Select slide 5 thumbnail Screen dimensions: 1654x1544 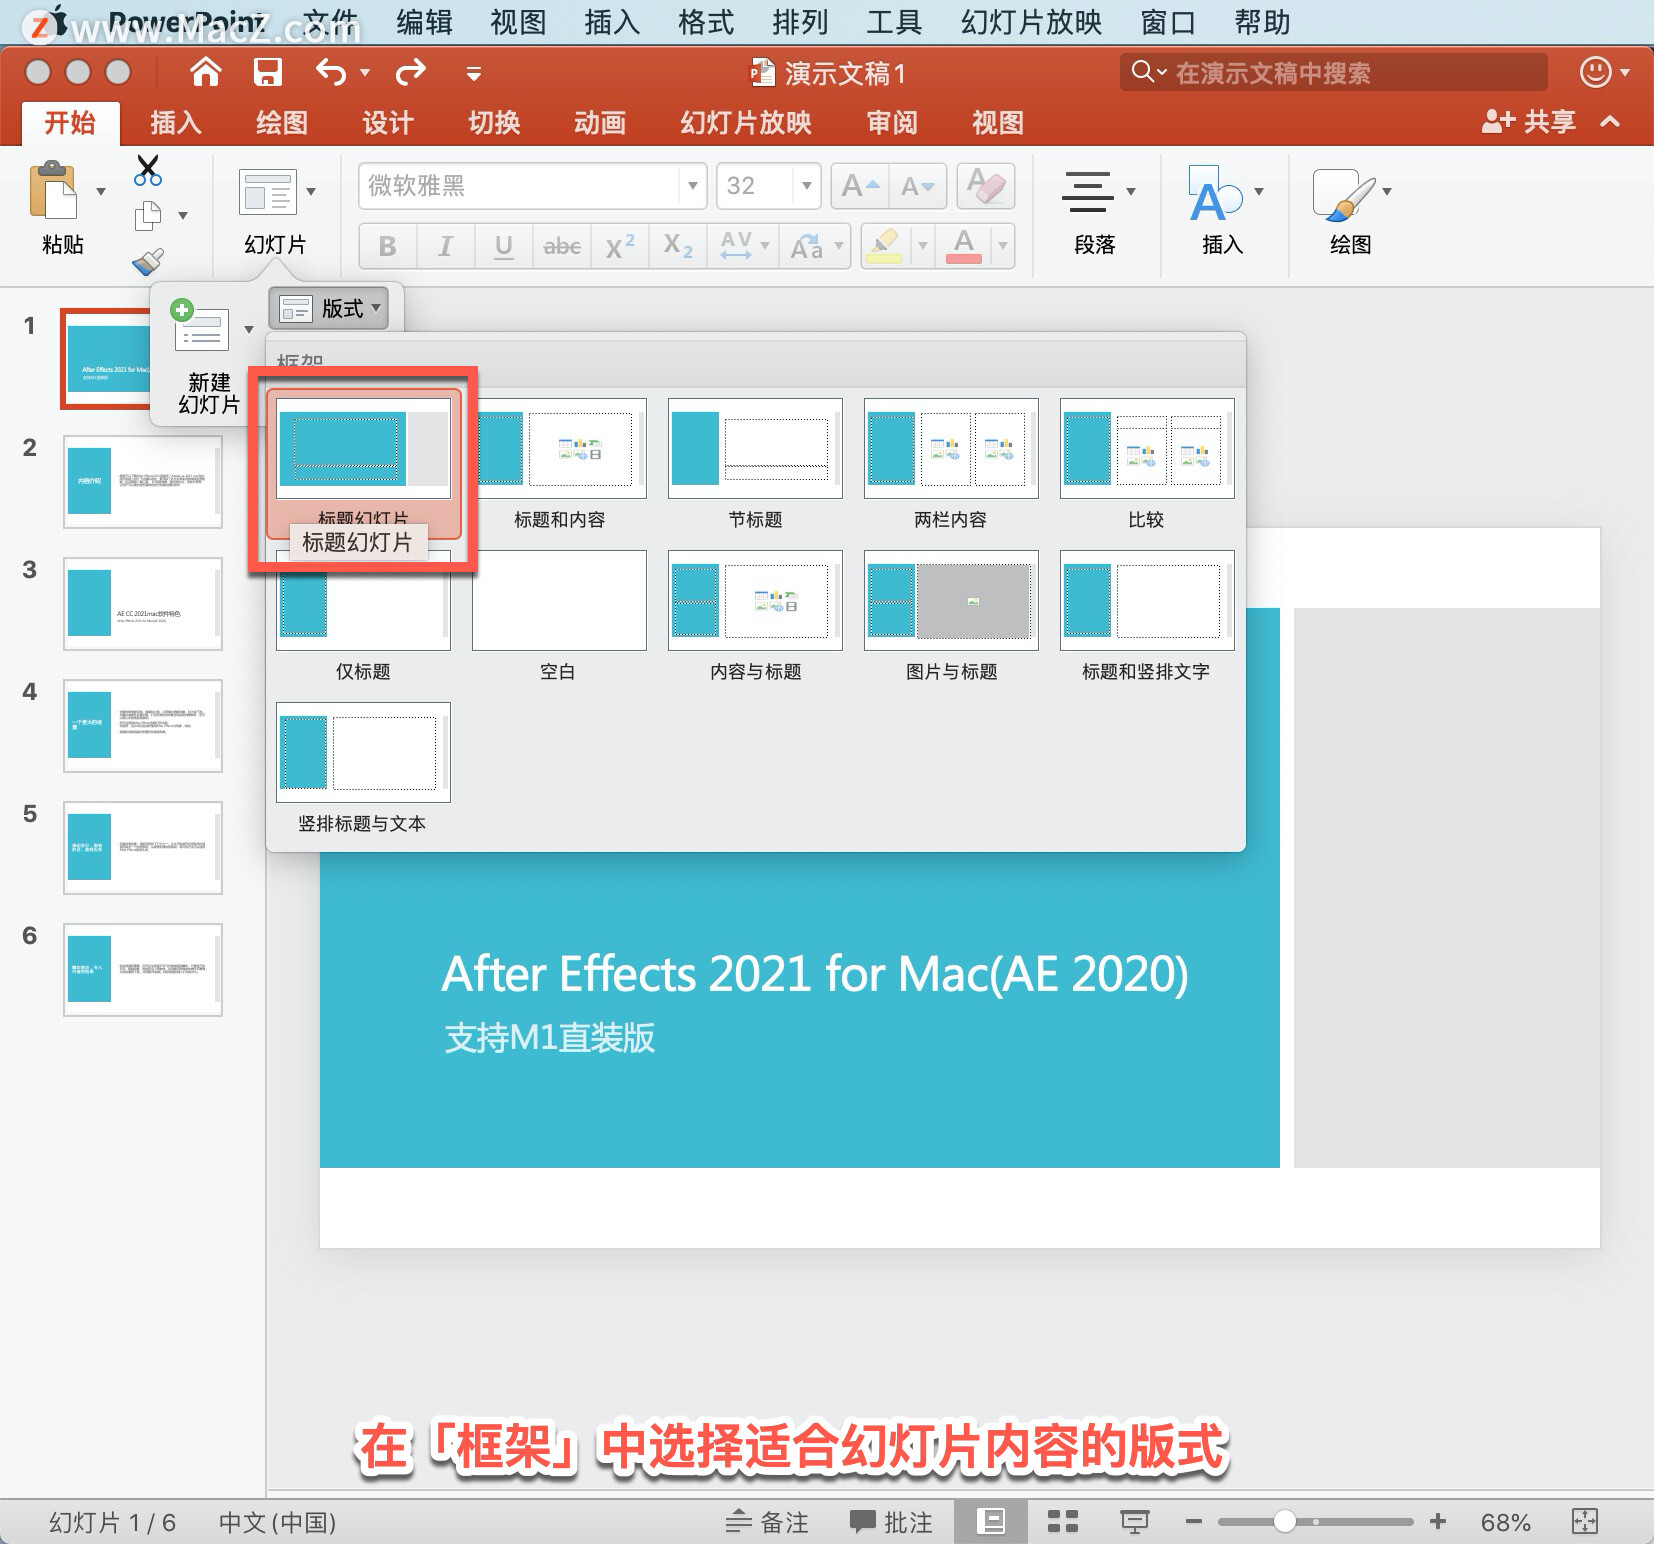click(x=143, y=847)
